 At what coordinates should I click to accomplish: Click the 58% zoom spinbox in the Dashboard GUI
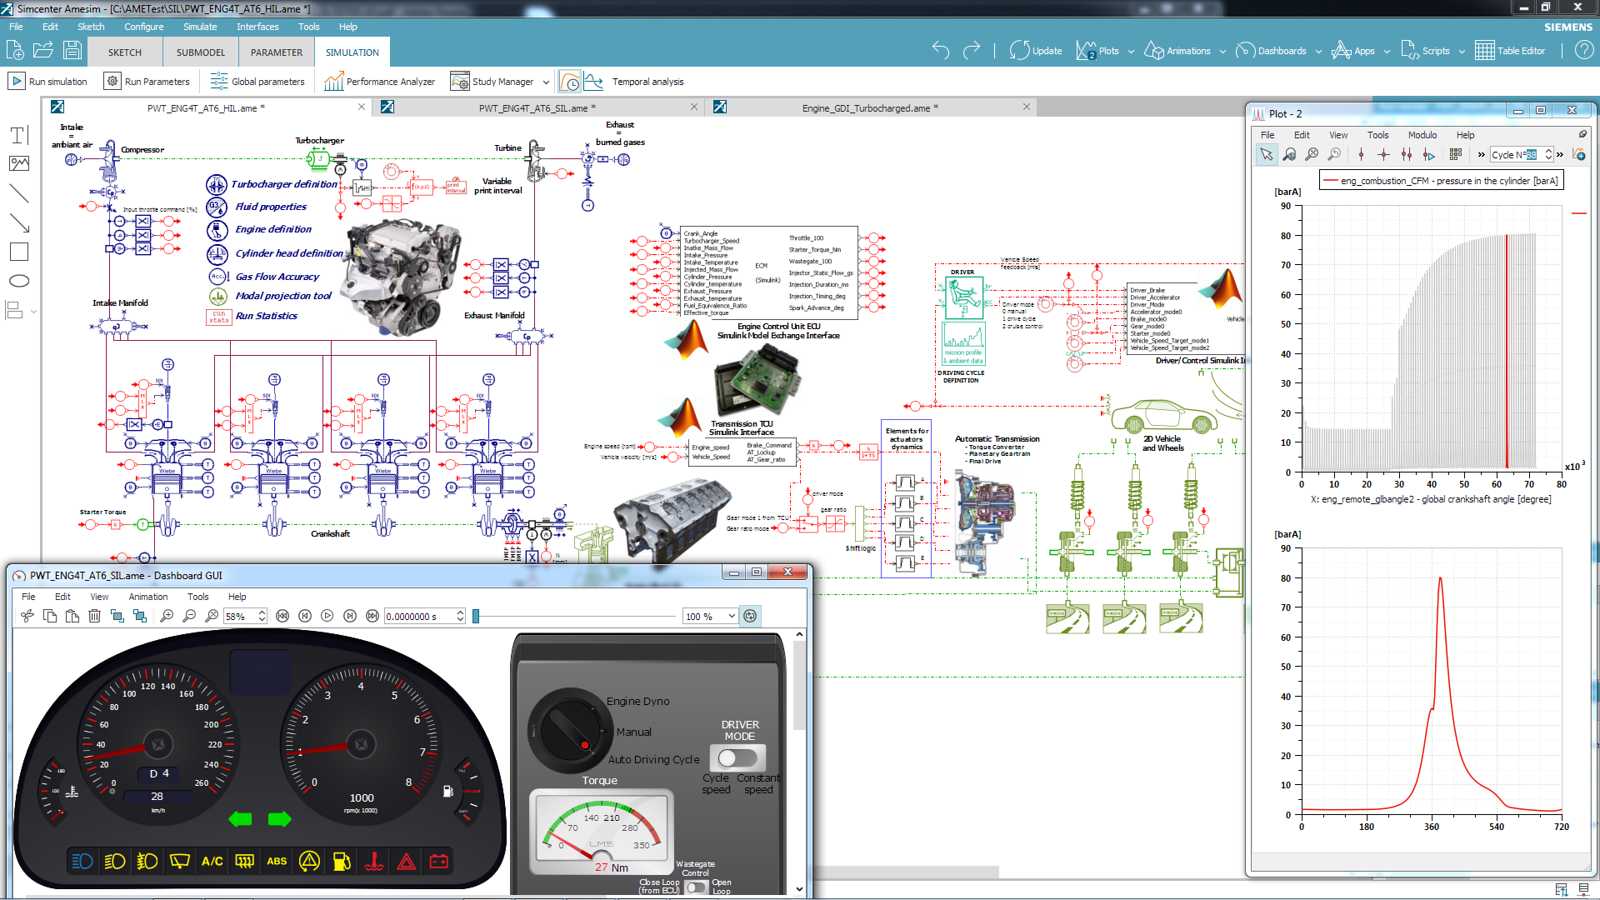pyautogui.click(x=245, y=616)
